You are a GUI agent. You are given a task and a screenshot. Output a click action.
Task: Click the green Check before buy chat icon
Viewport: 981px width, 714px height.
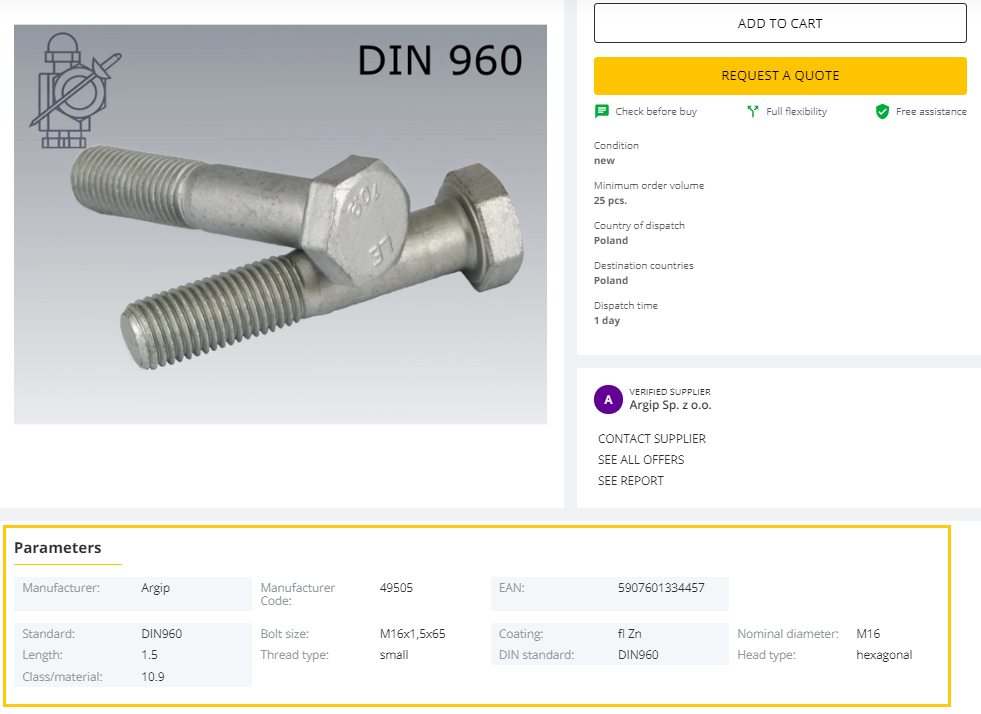601,111
